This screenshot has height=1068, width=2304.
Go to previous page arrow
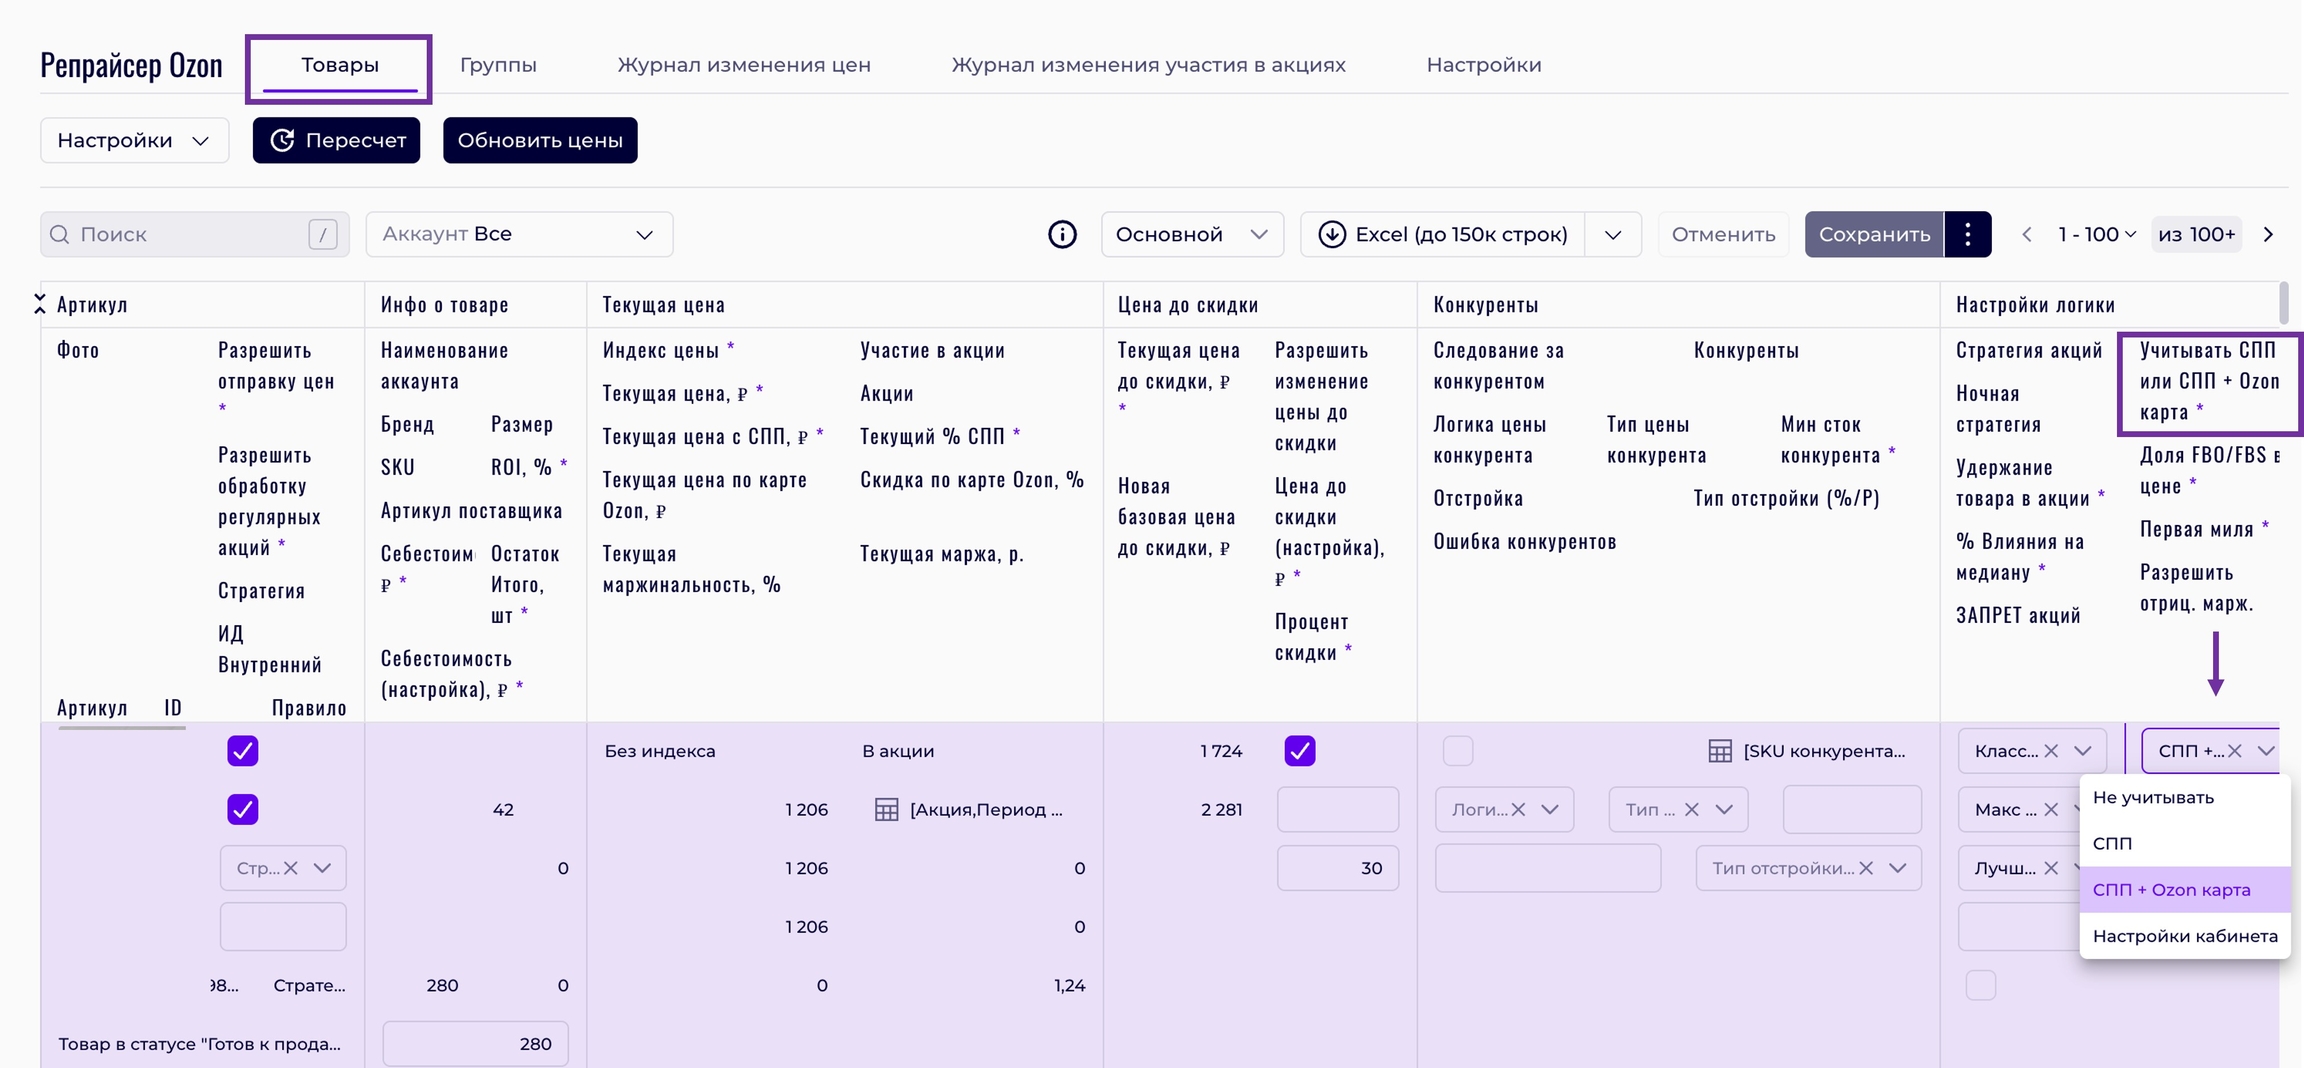[2027, 234]
